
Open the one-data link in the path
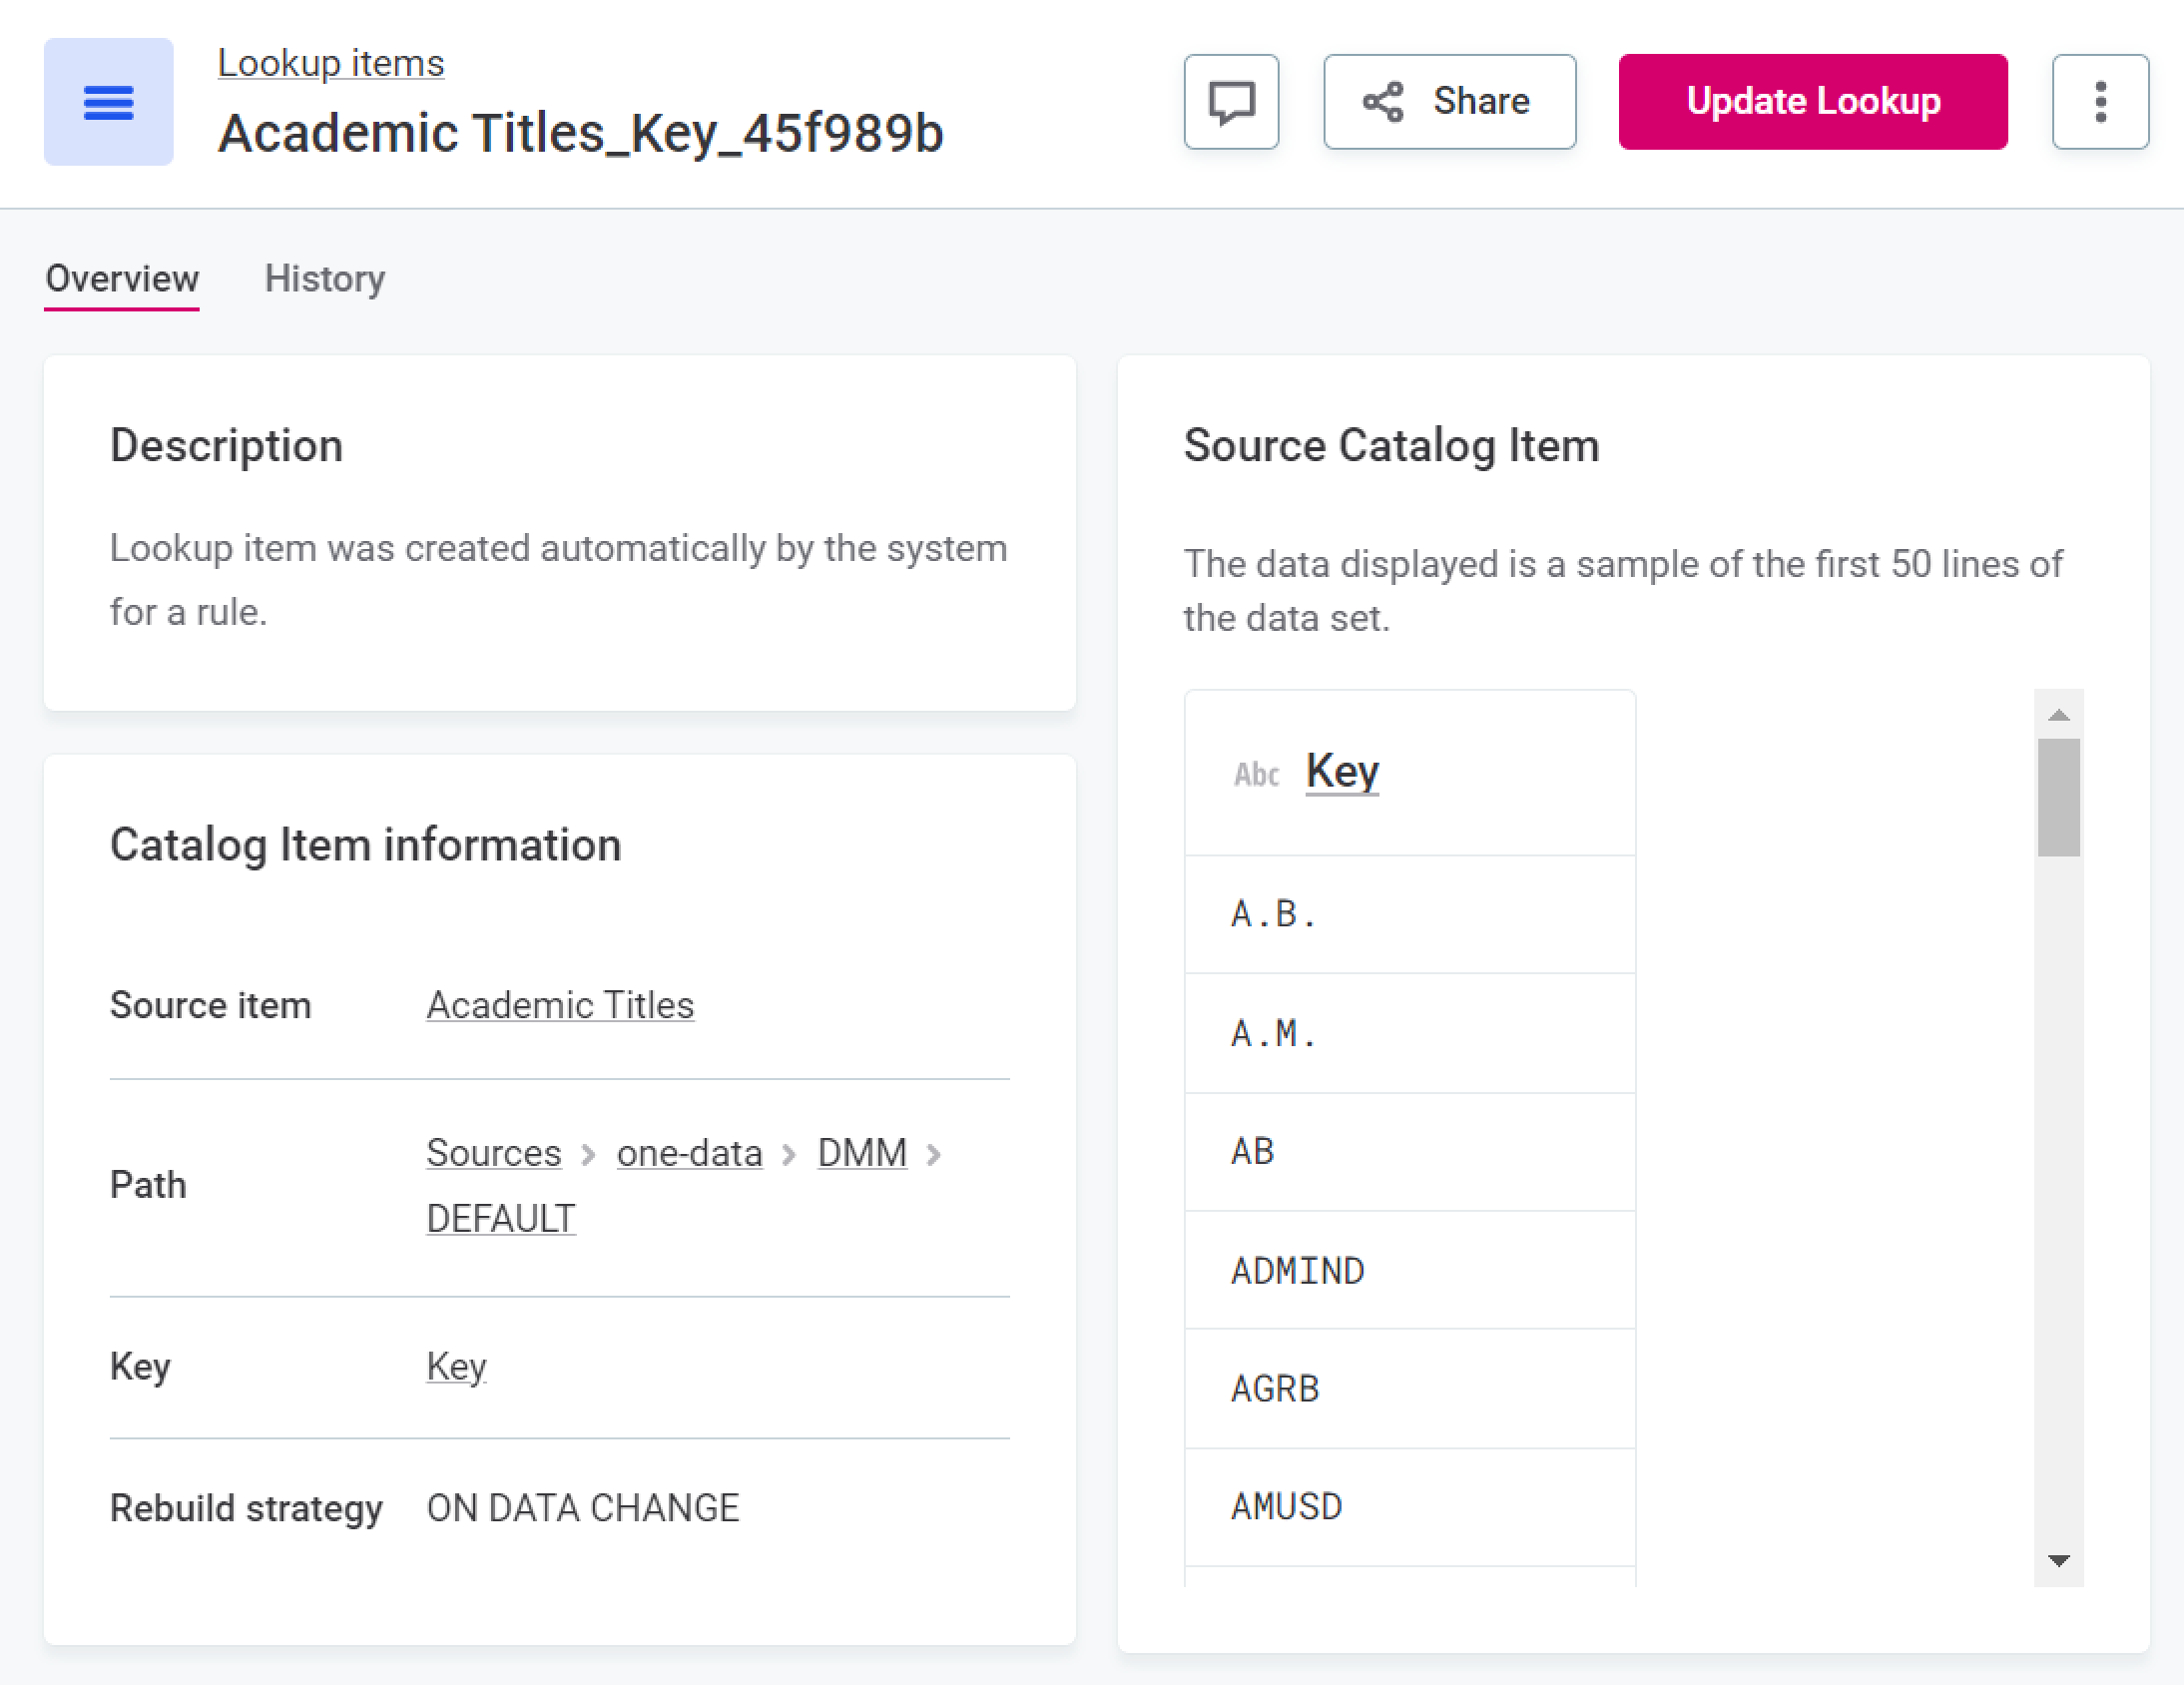pyautogui.click(x=688, y=1152)
